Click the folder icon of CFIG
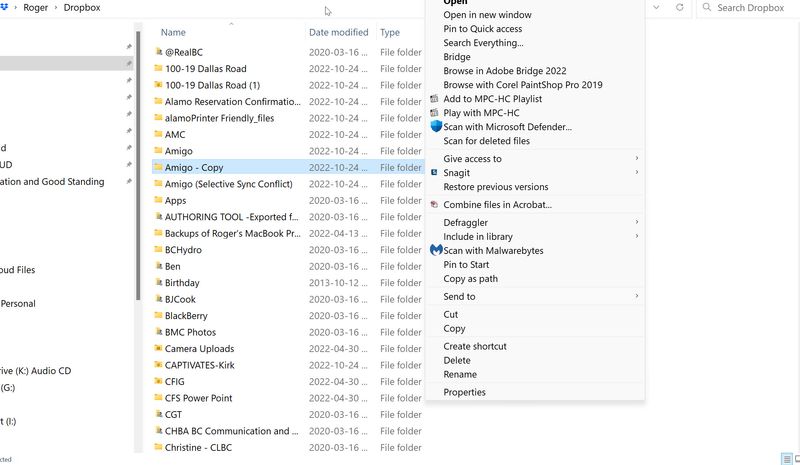800x465 pixels. (158, 381)
